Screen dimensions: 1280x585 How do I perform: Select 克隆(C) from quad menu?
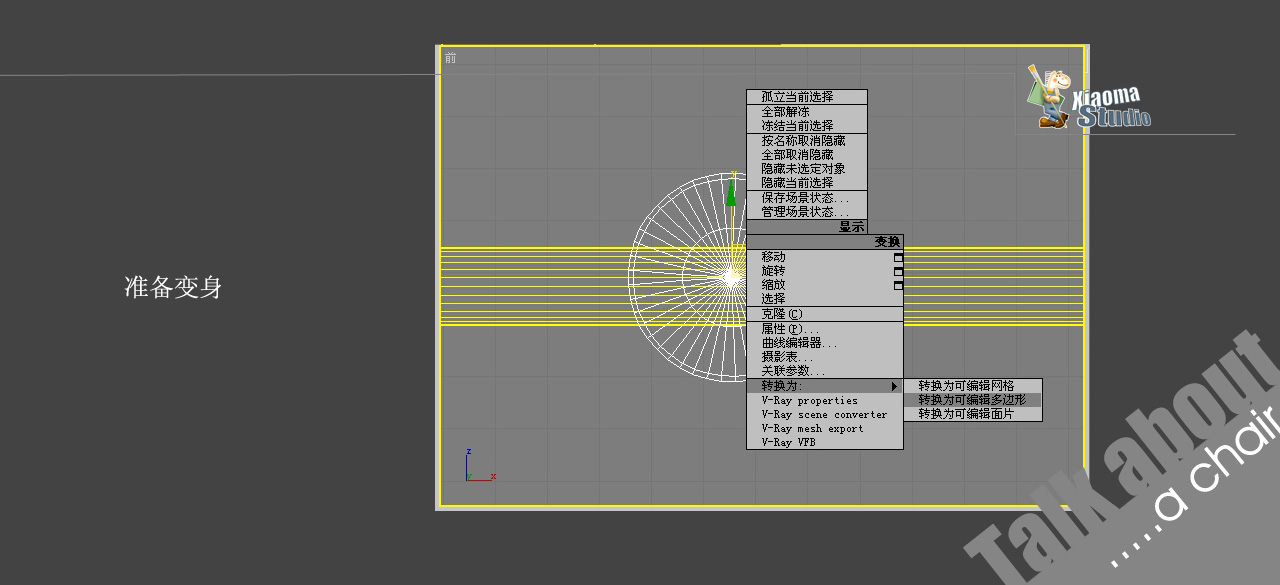pyautogui.click(x=782, y=314)
